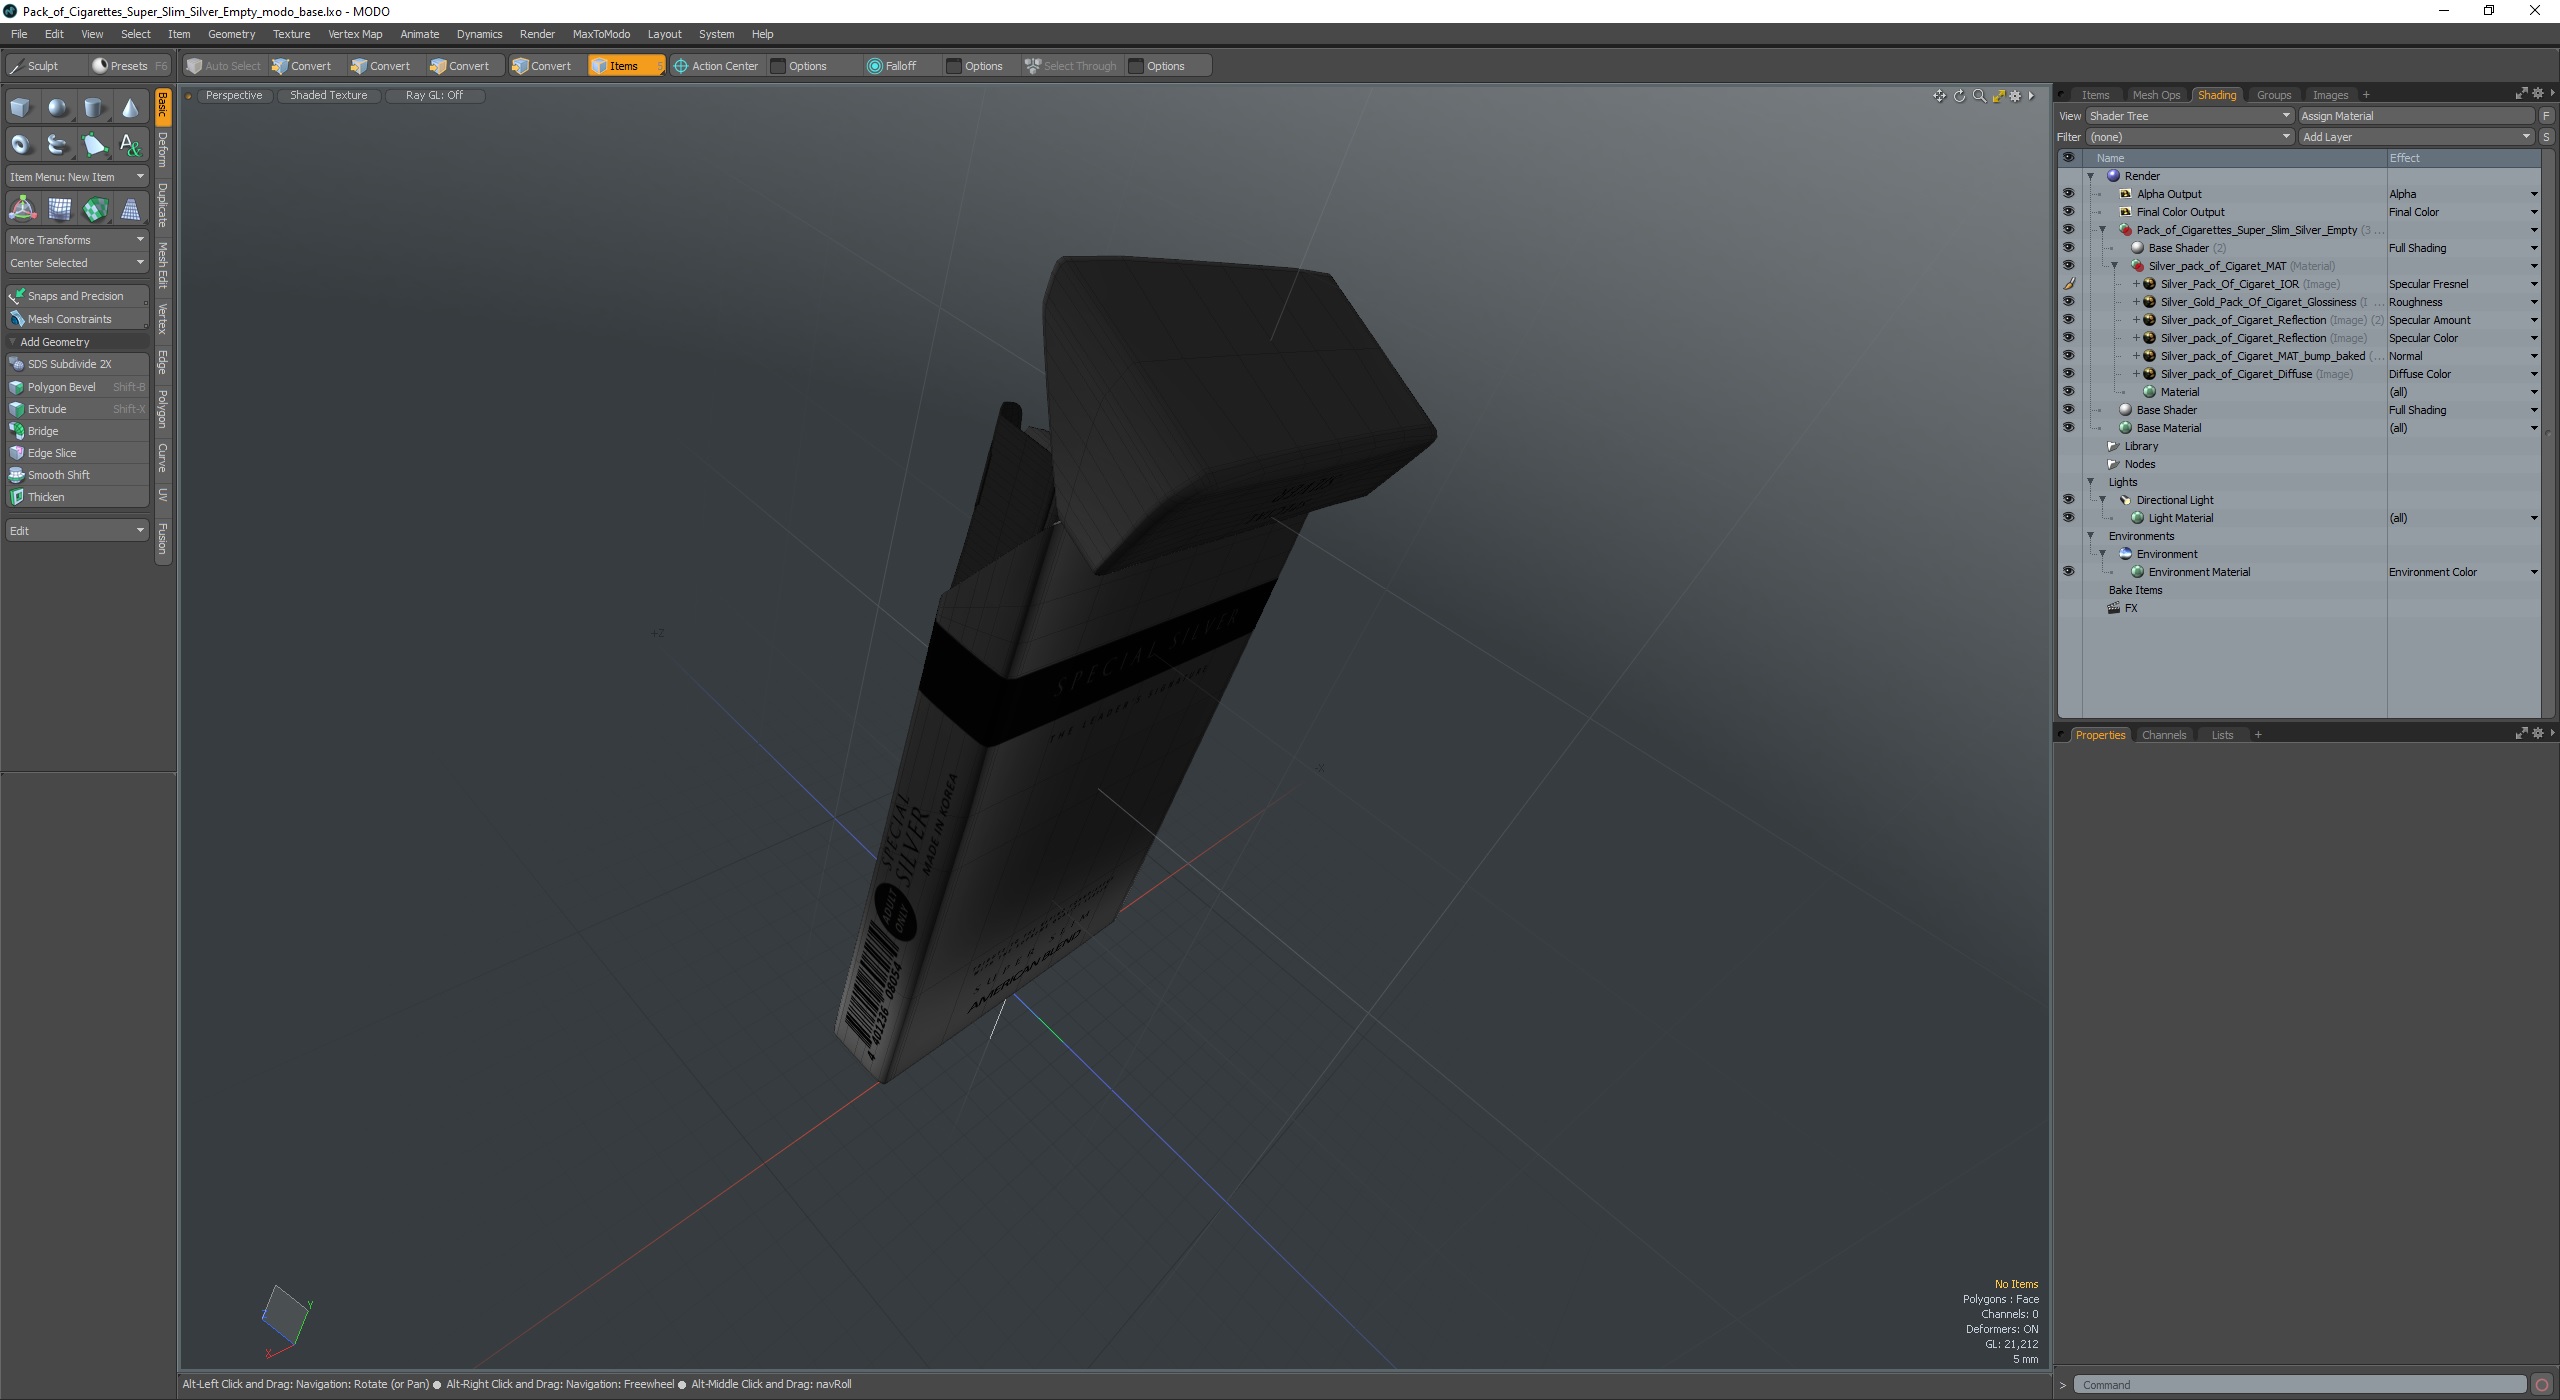Switch to the Channels tab
Viewport: 2560px width, 1400px height.
click(2164, 735)
